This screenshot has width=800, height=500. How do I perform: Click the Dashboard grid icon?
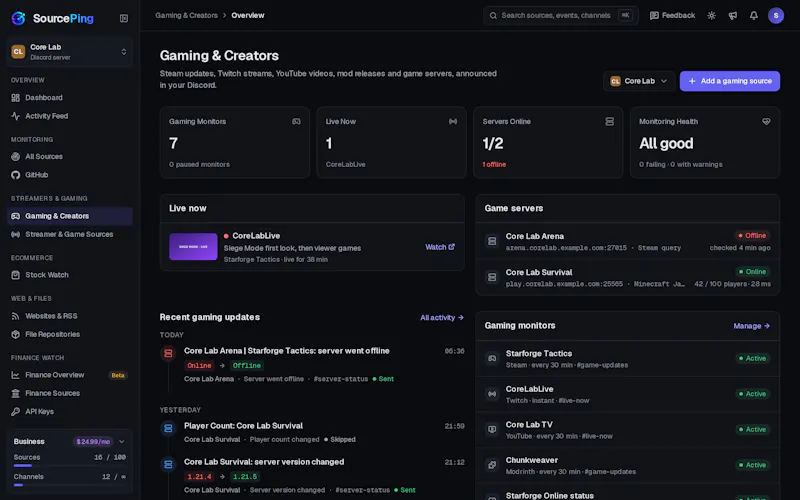(15, 97)
